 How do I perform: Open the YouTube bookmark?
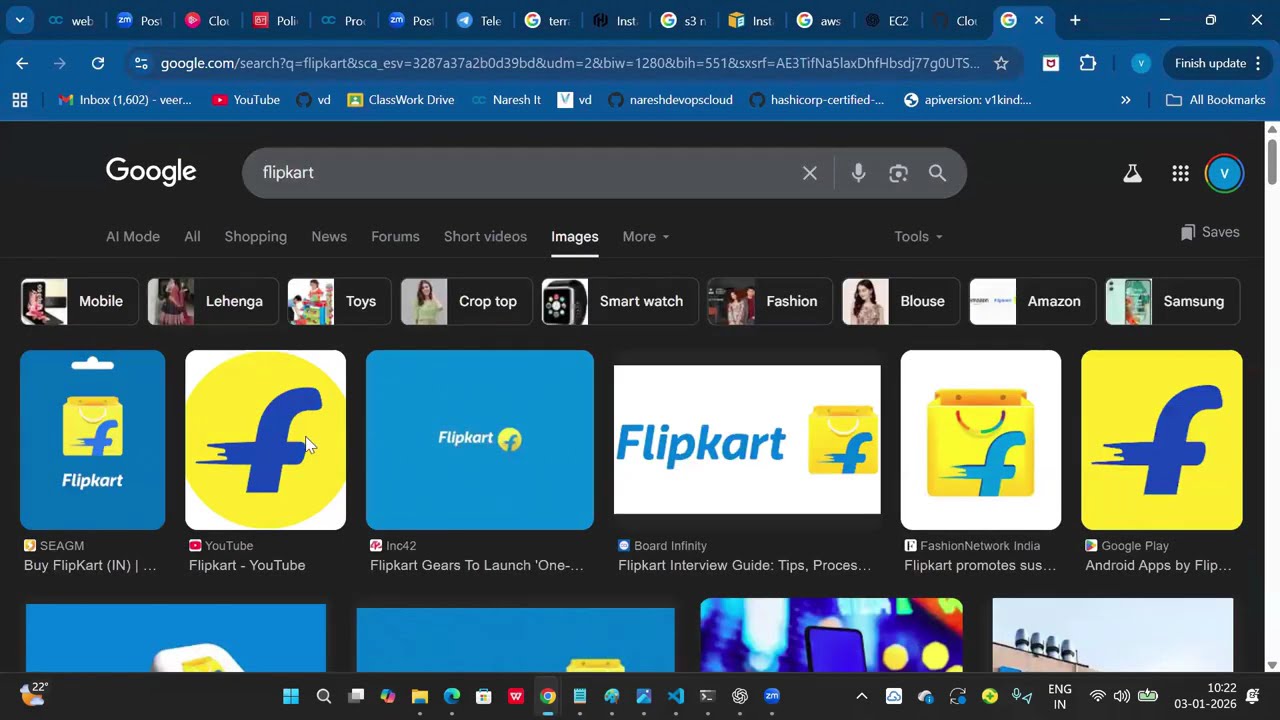pyautogui.click(x=246, y=100)
